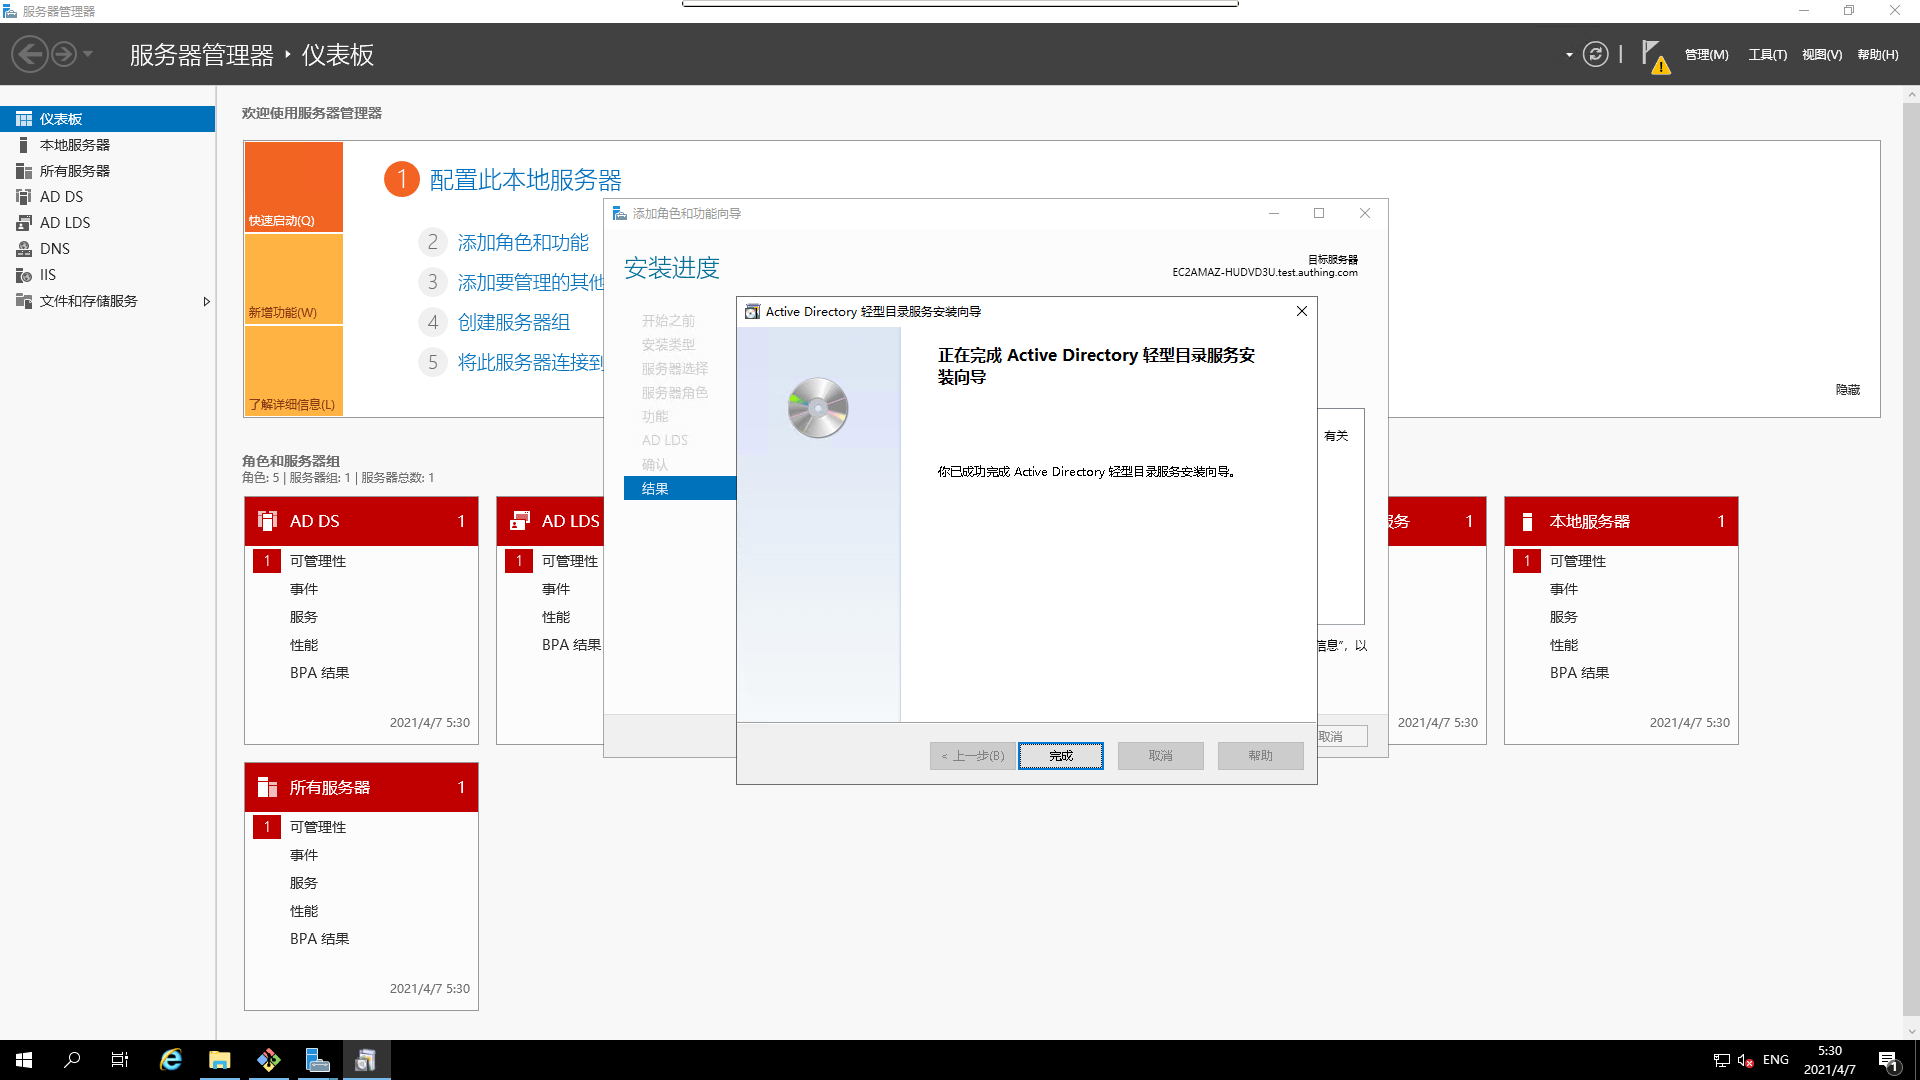Open the 工具(T) menu
The image size is (1920, 1080).
click(1767, 55)
